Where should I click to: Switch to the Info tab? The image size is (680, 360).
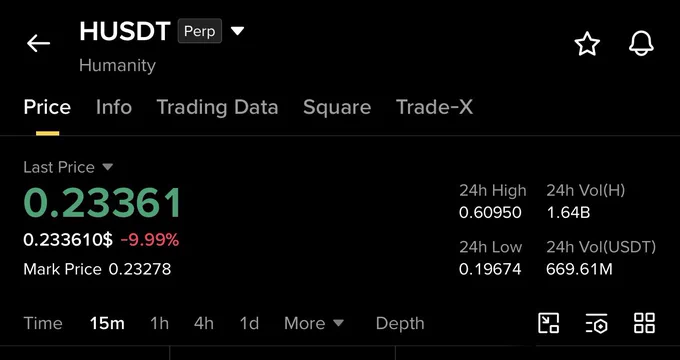coord(114,107)
